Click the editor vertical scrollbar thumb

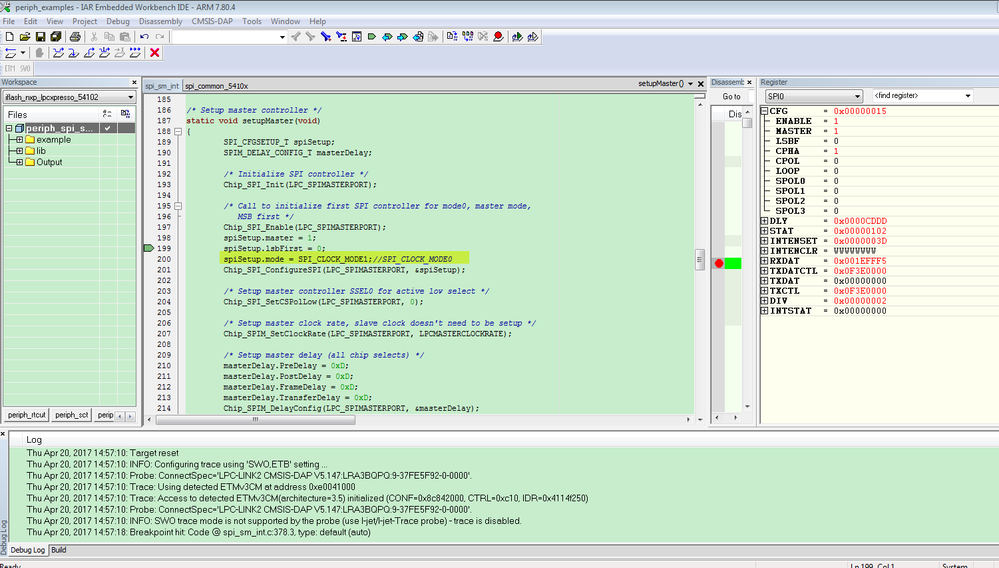click(x=700, y=259)
